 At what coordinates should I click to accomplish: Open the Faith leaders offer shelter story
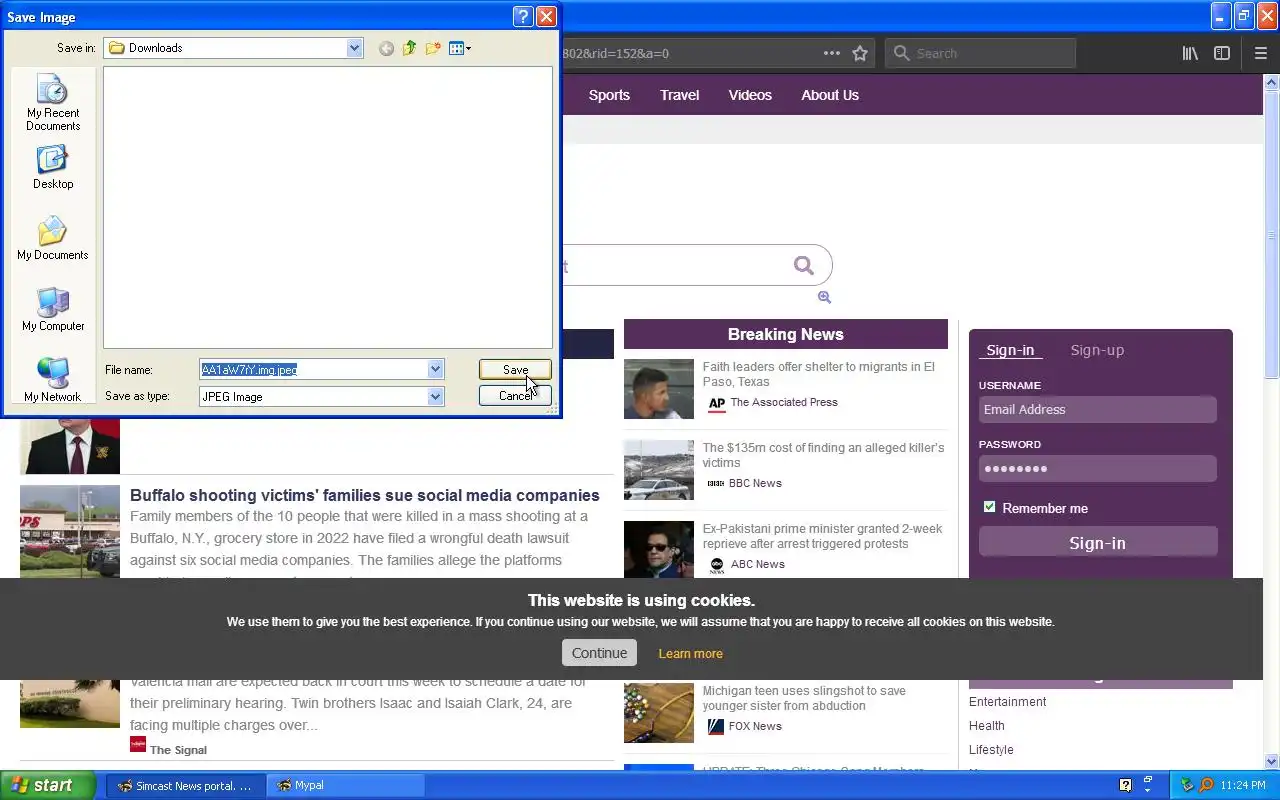pos(819,374)
